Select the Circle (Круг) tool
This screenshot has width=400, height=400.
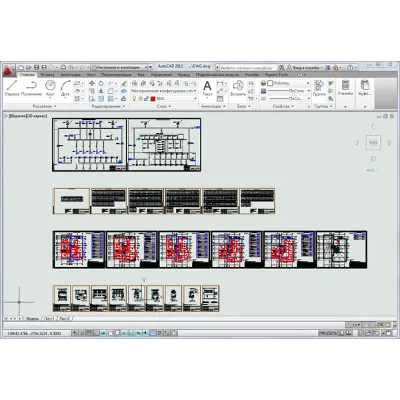click(50, 88)
